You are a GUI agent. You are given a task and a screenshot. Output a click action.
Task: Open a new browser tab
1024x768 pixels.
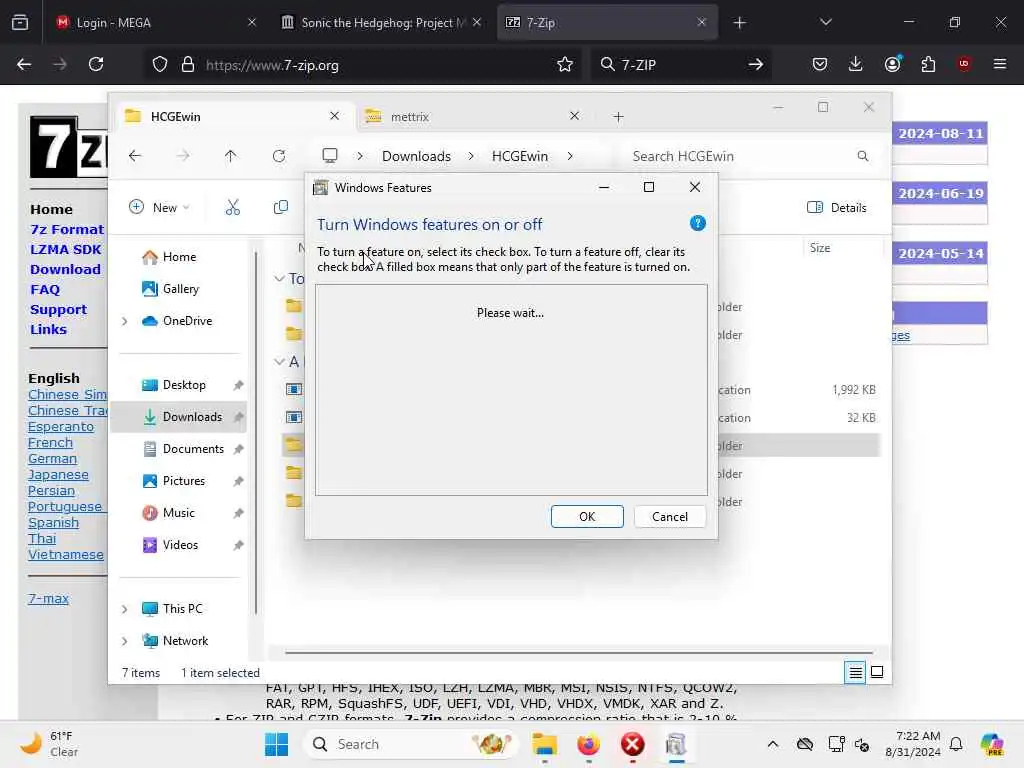[739, 23]
